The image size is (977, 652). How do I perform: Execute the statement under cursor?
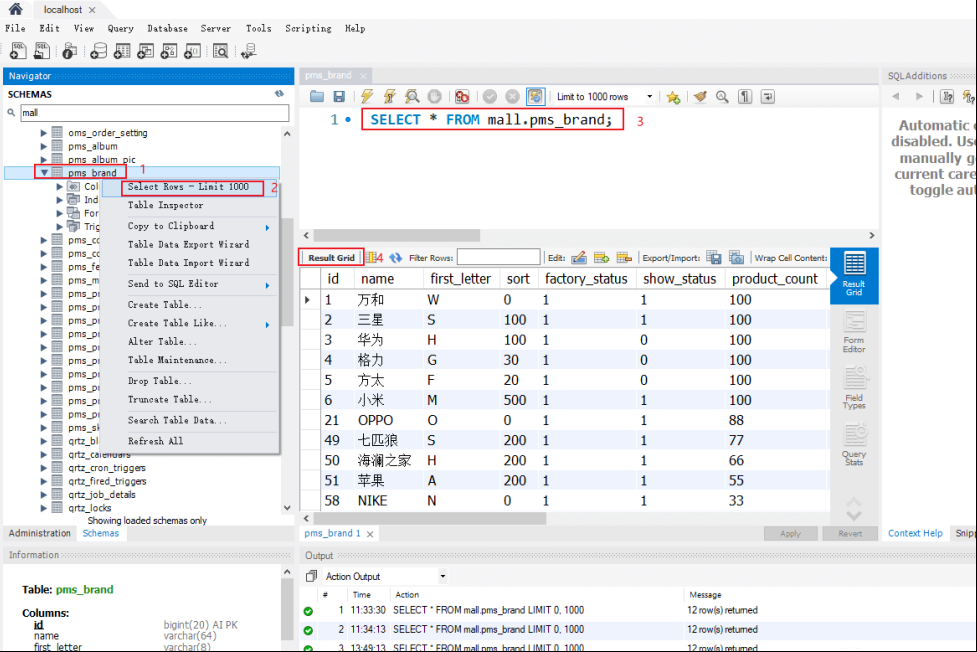coord(389,97)
